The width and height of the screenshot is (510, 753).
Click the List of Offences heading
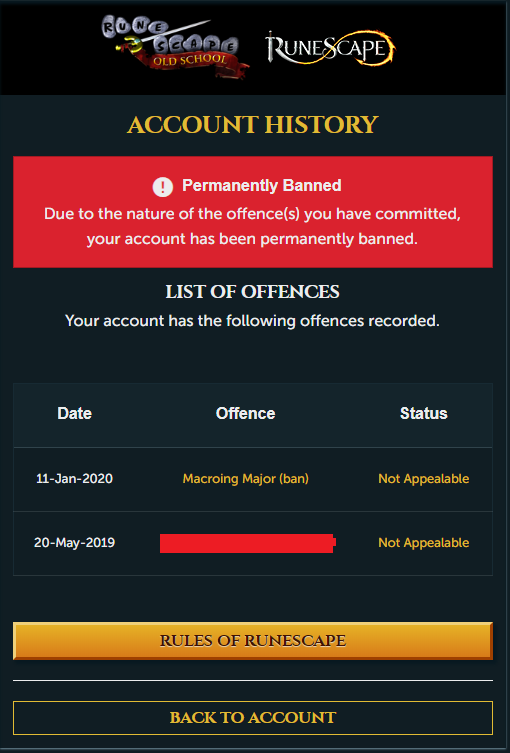[x=253, y=292]
